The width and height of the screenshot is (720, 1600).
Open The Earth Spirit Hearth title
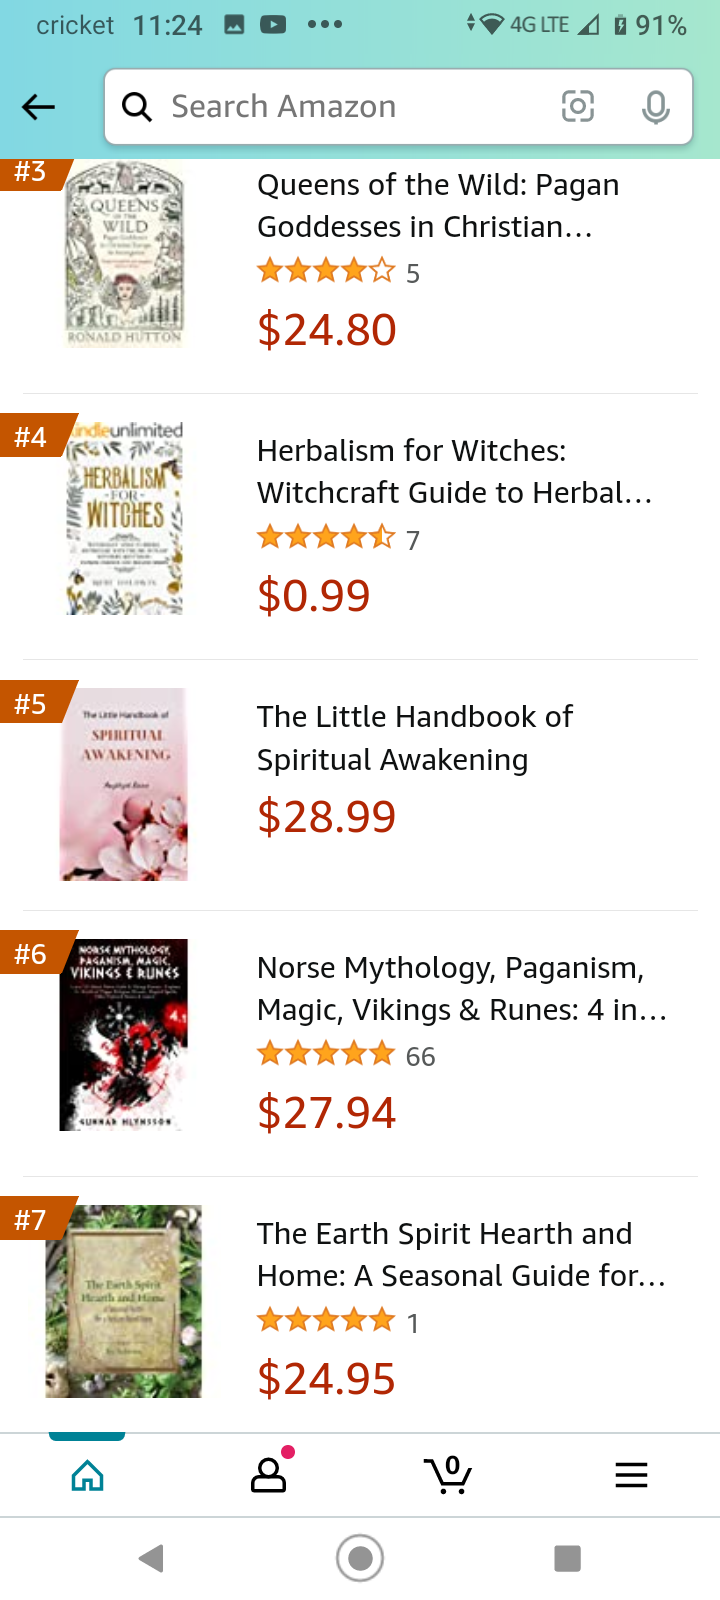click(461, 1255)
